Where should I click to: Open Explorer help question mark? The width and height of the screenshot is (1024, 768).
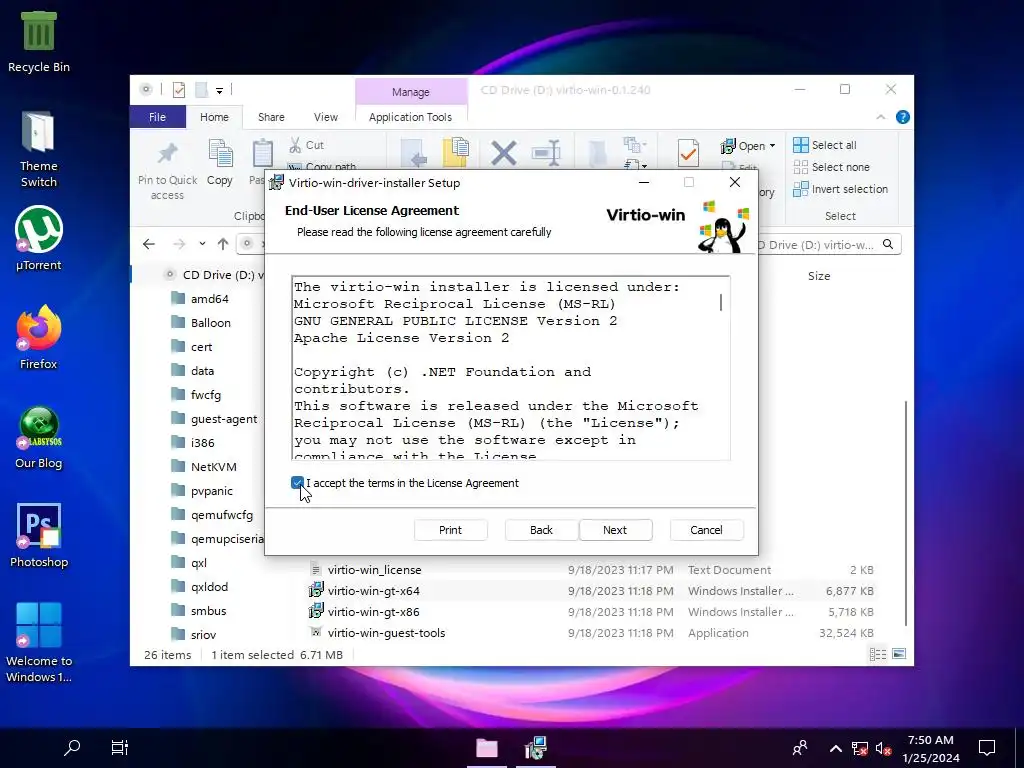pos(903,117)
